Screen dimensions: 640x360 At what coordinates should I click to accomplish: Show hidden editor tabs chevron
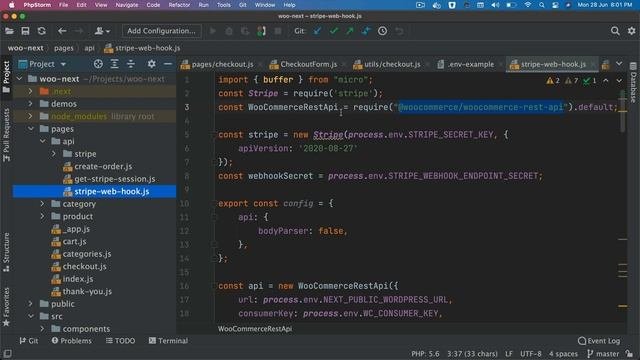pos(619,64)
